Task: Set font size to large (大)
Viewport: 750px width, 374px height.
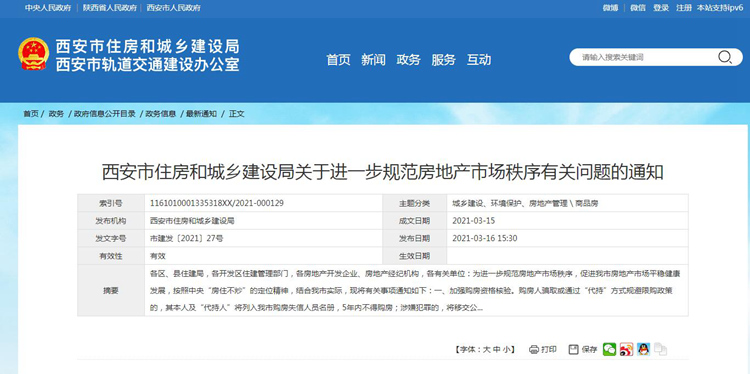Action: (x=486, y=350)
